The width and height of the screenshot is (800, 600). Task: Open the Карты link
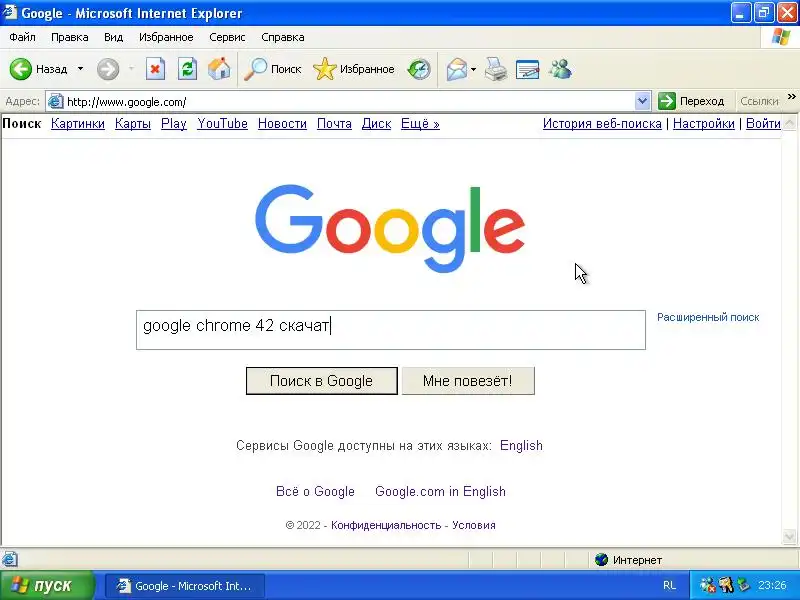point(133,123)
